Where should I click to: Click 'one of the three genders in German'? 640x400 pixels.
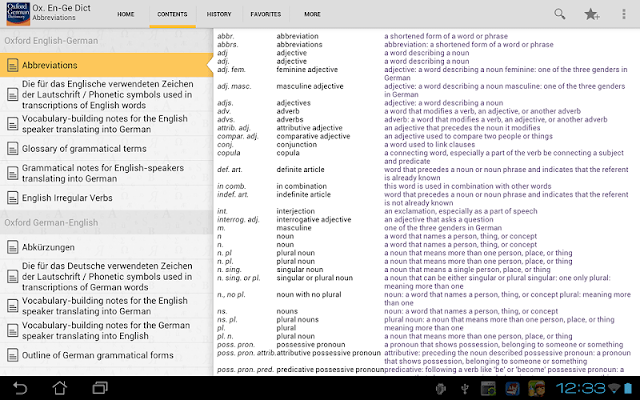(x=443, y=228)
